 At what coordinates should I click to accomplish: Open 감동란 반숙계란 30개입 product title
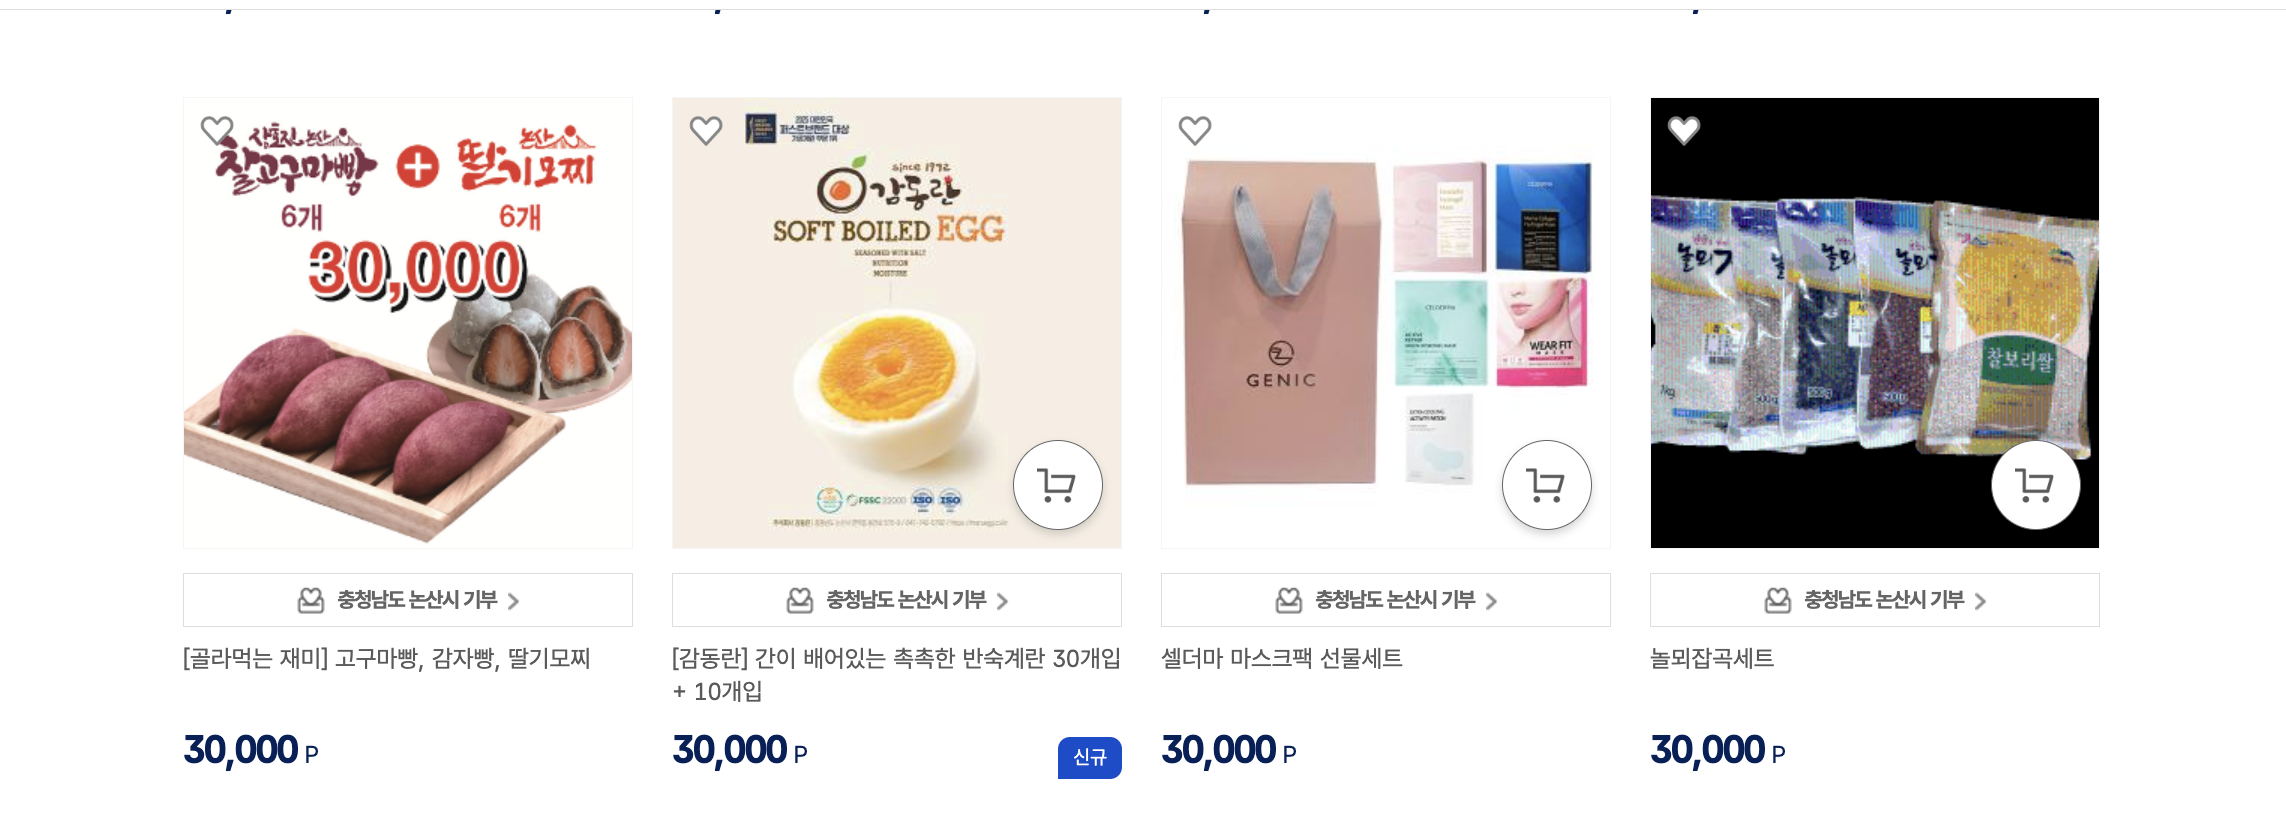coord(896,674)
